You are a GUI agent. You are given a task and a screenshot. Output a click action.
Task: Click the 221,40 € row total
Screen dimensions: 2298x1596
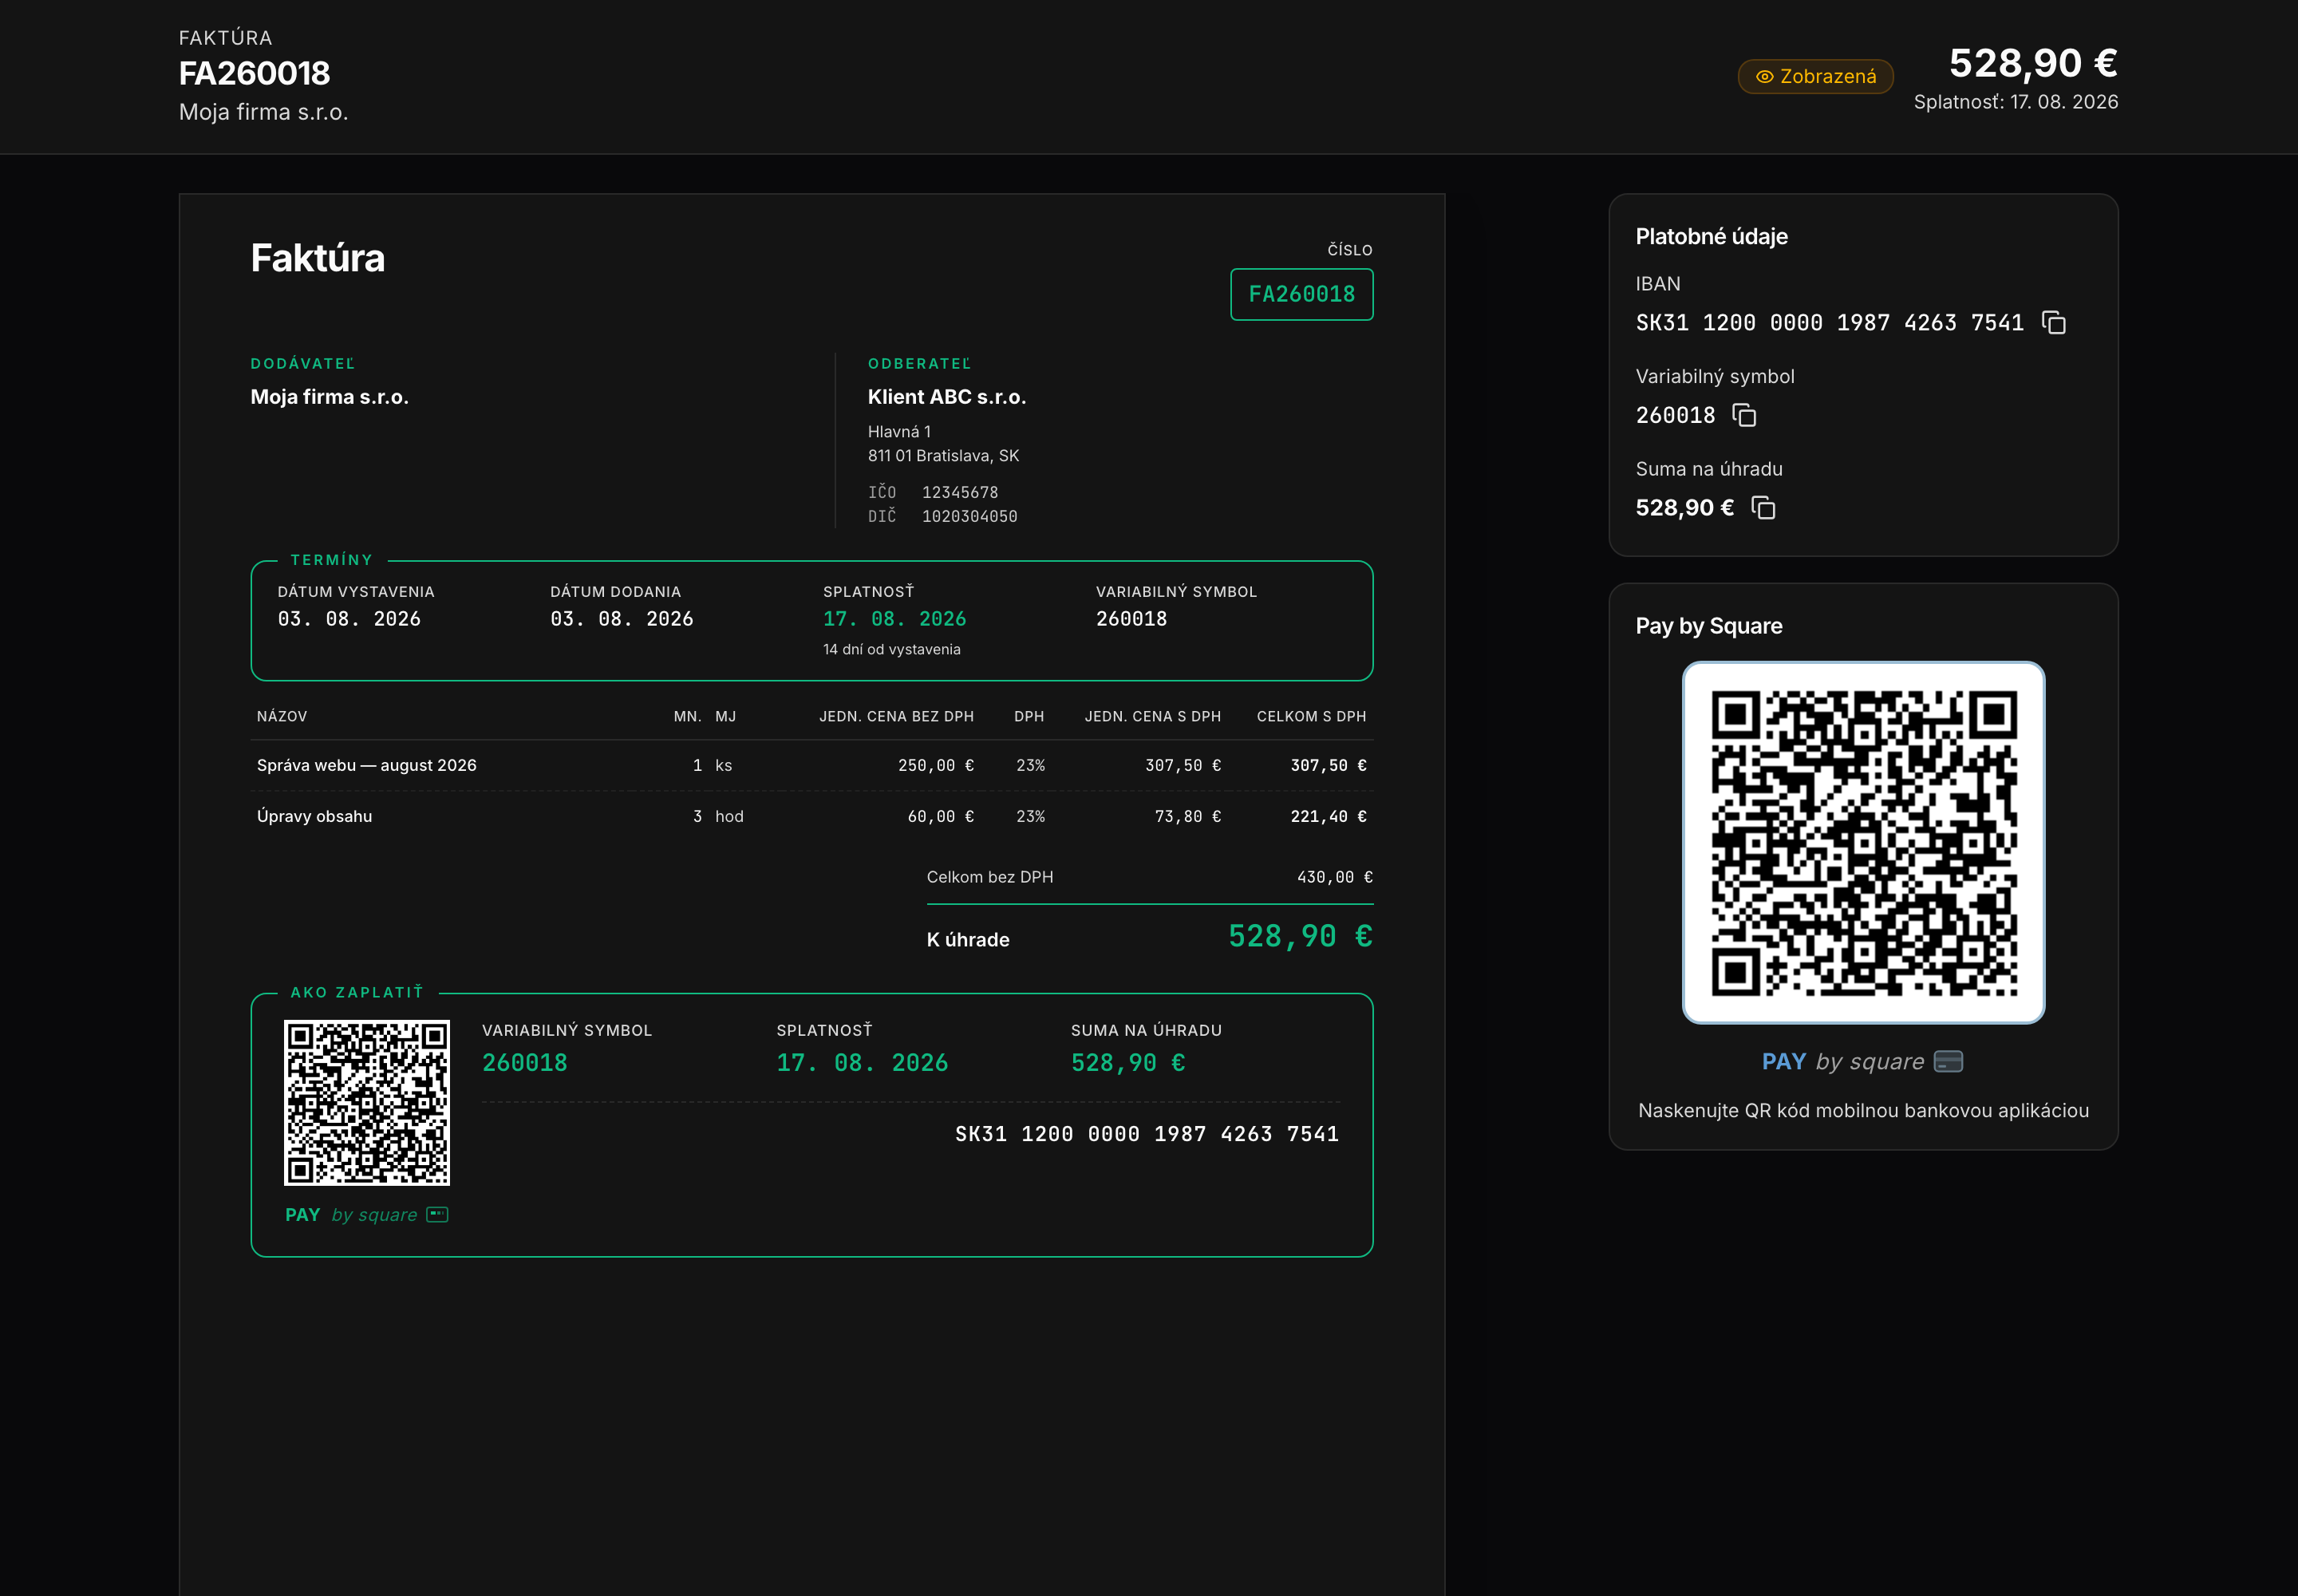[x=1328, y=816]
